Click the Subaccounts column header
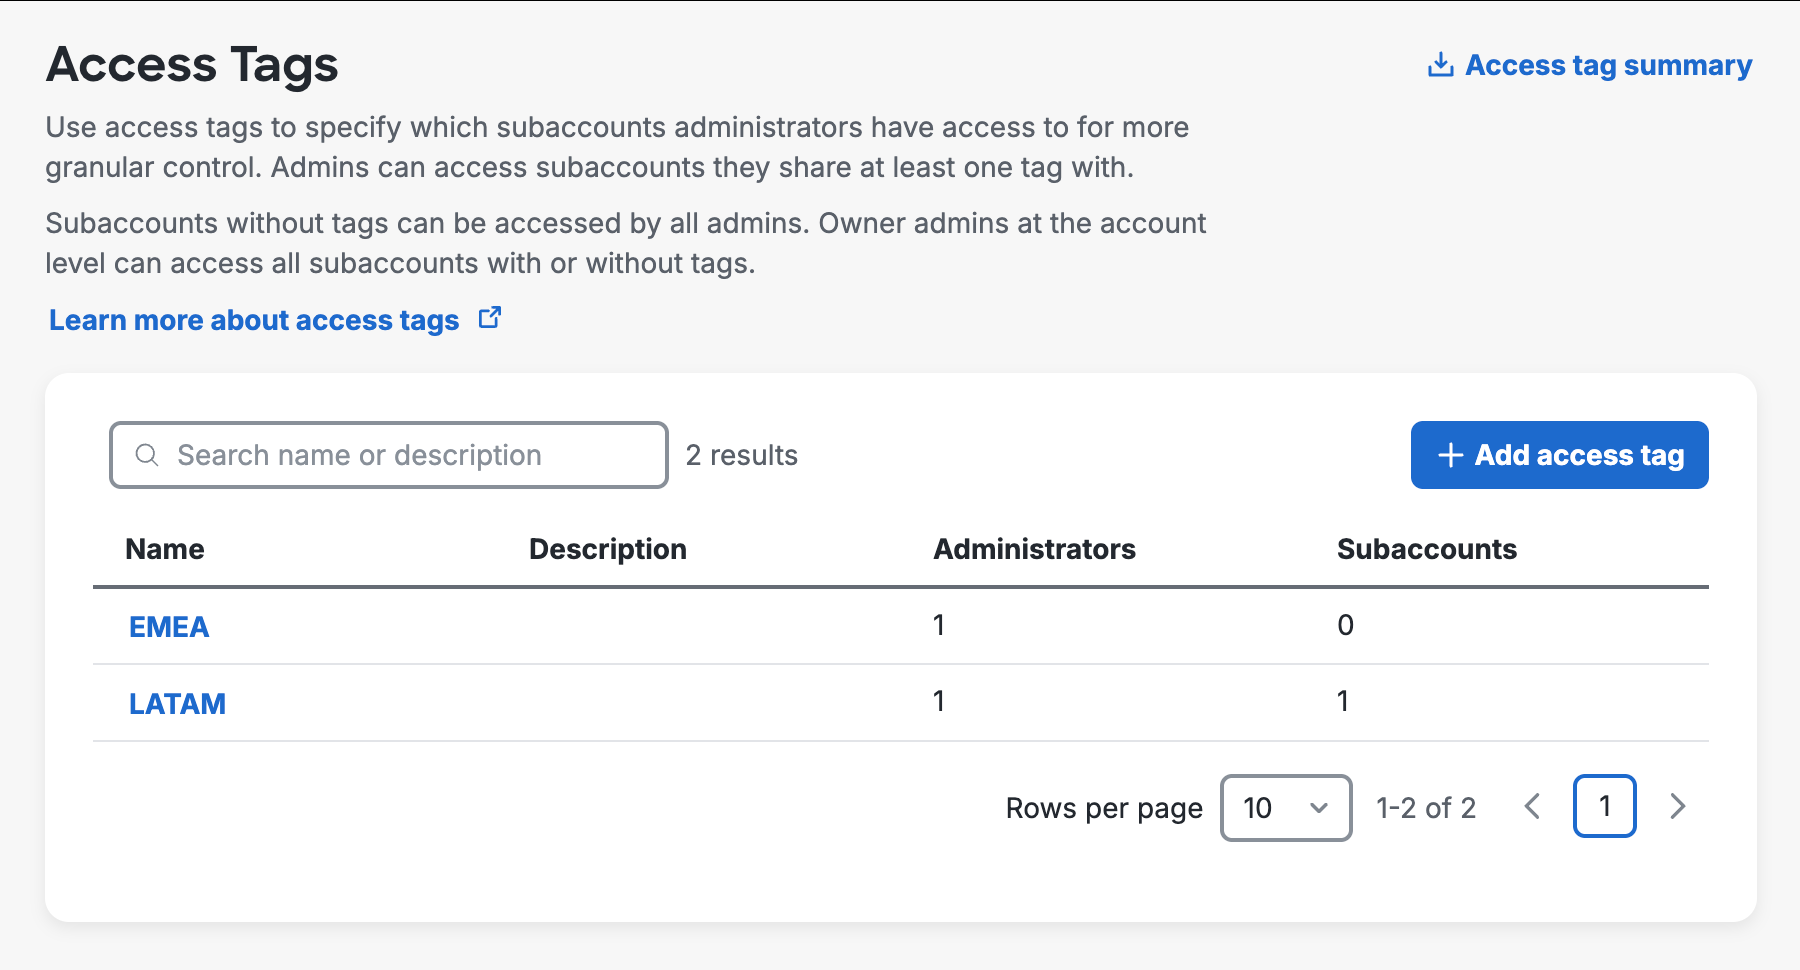 point(1426,549)
